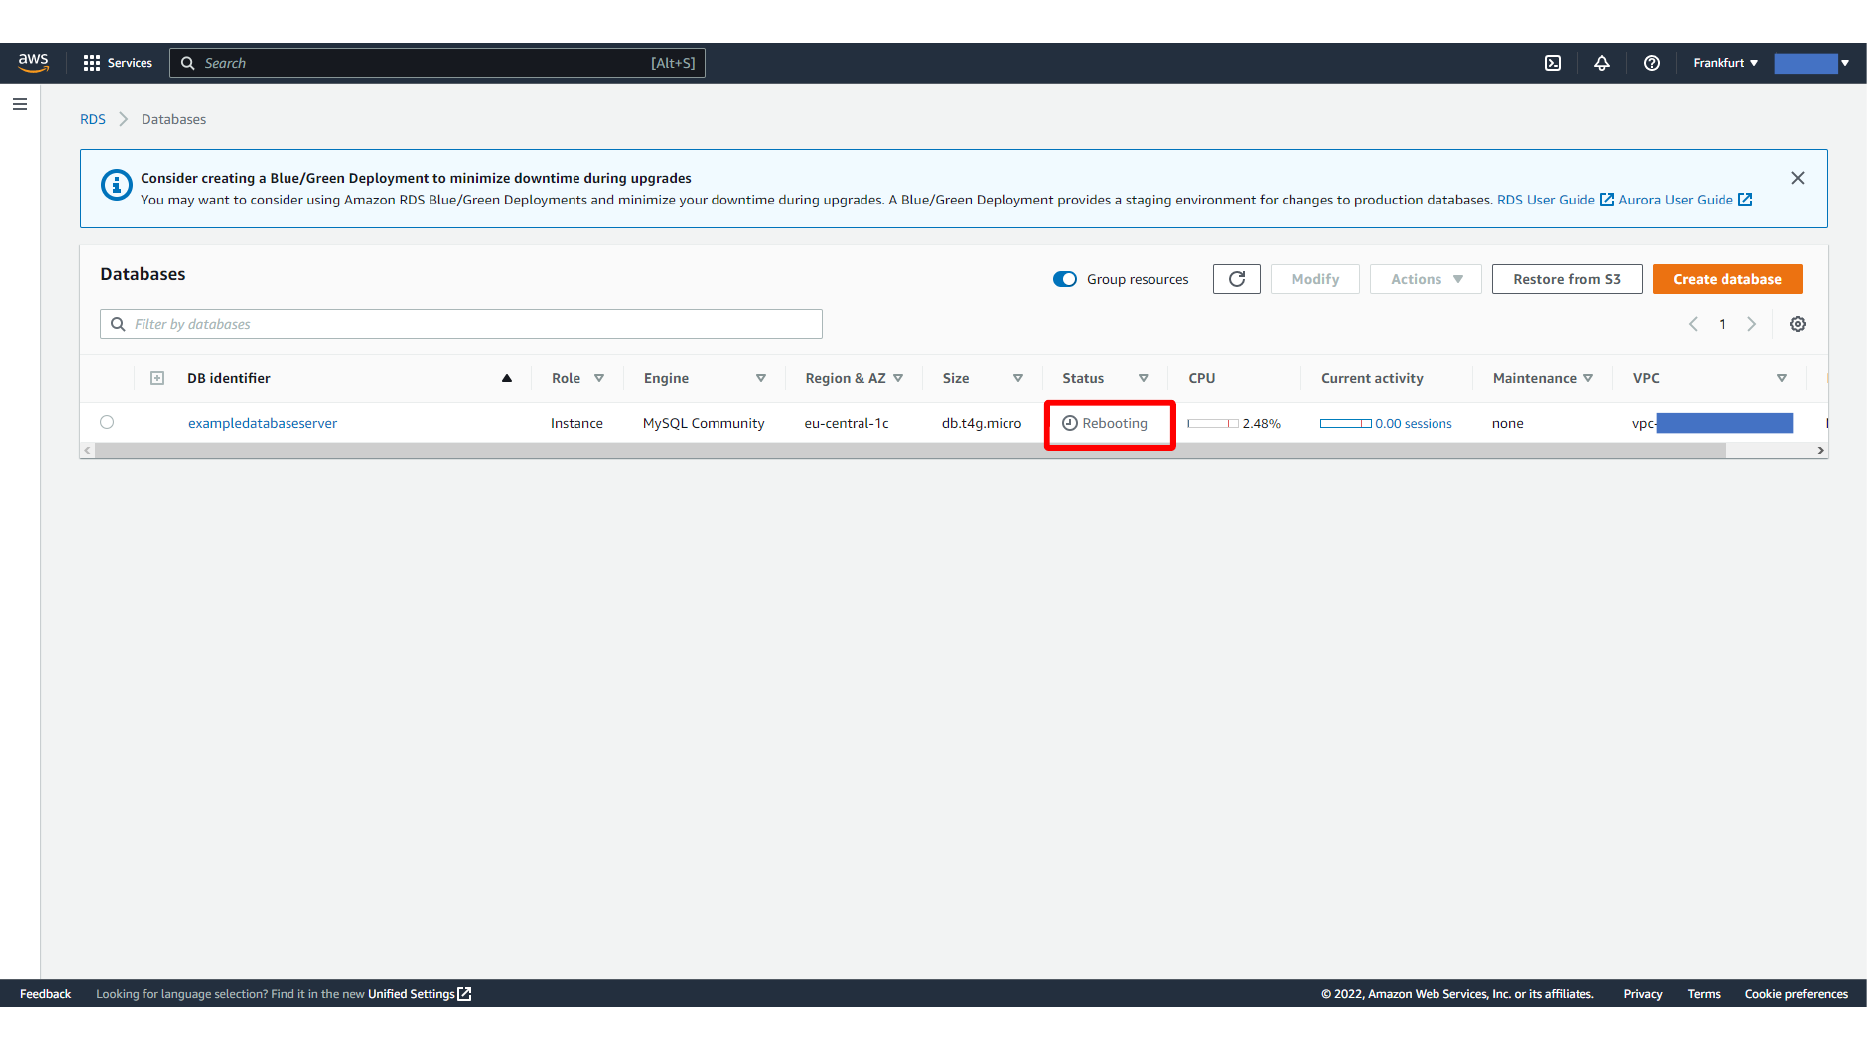1867x1050 pixels.
Task: Click the eu-central-1c cell
Action: [846, 424]
